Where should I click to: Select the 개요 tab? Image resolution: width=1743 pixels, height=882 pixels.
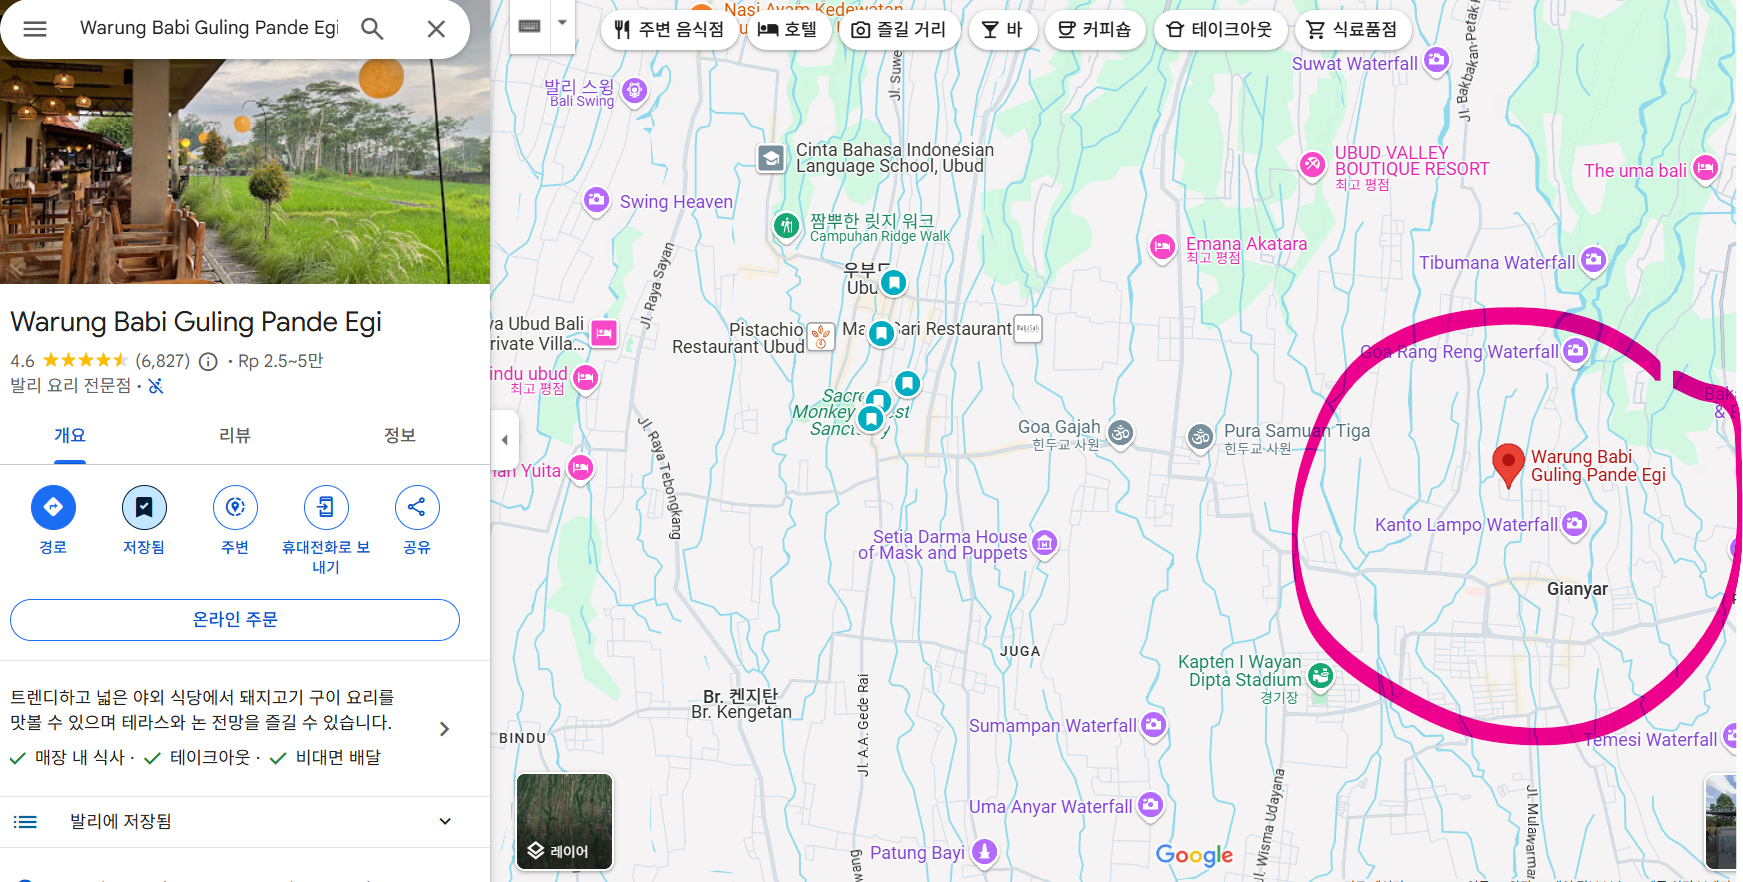tap(70, 436)
